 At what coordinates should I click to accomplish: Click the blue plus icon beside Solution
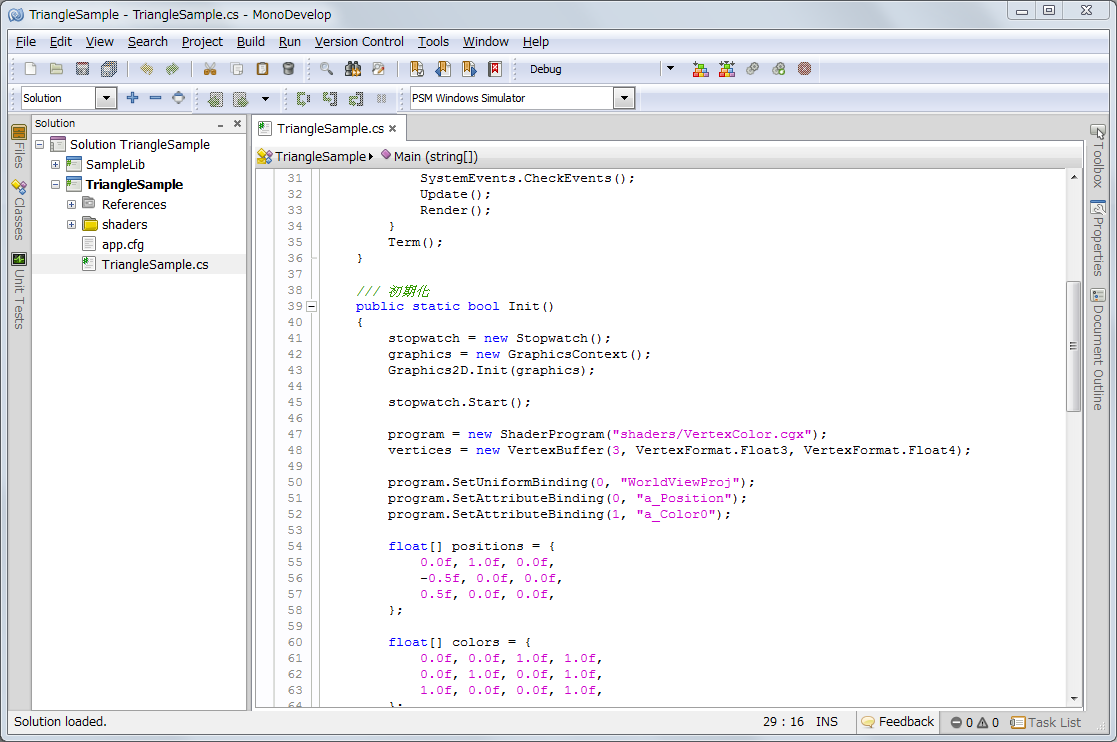tap(132, 98)
